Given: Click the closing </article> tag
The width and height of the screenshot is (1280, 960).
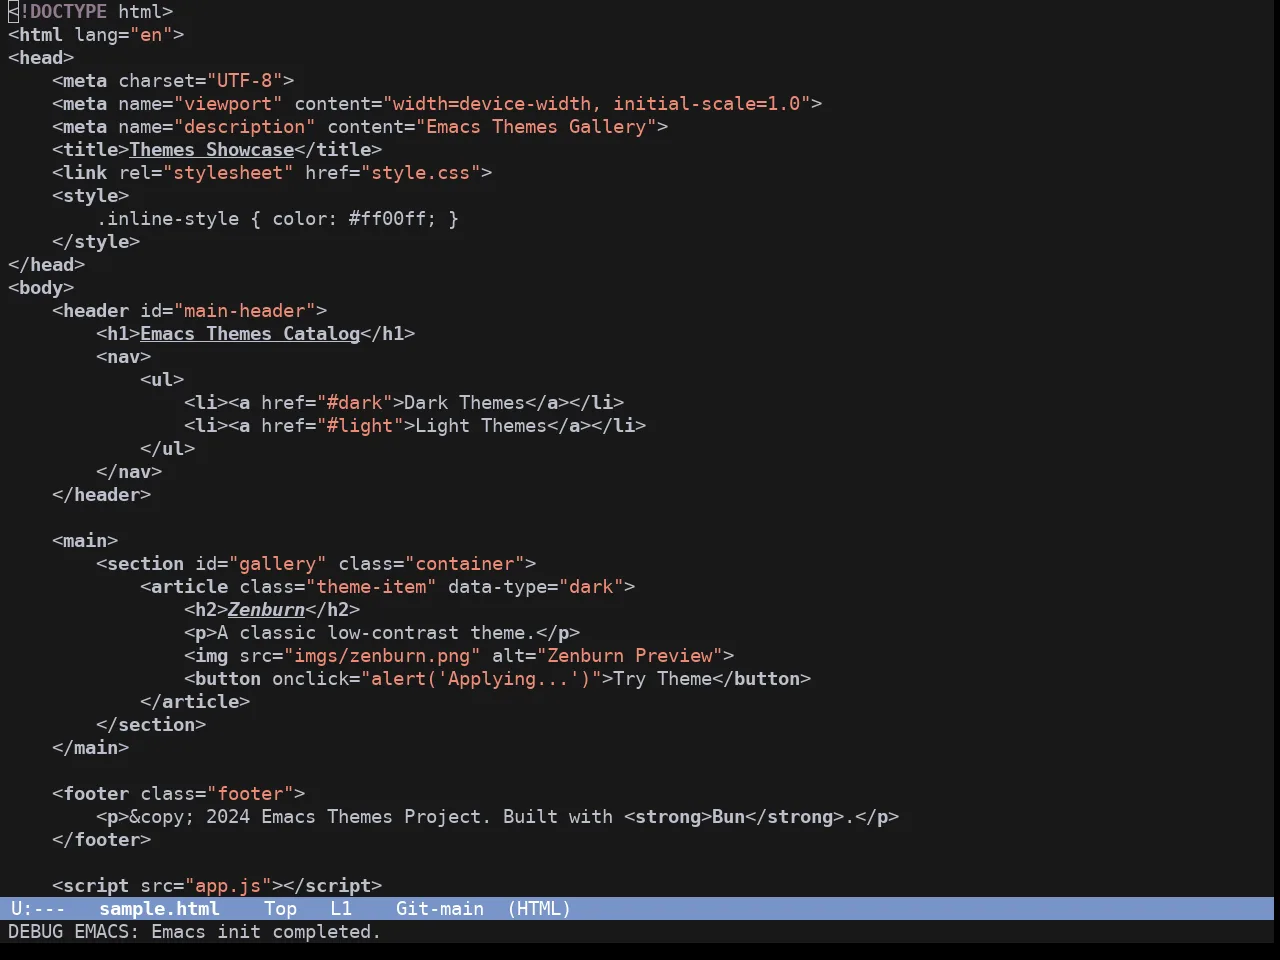Looking at the screenshot, I should (x=195, y=702).
